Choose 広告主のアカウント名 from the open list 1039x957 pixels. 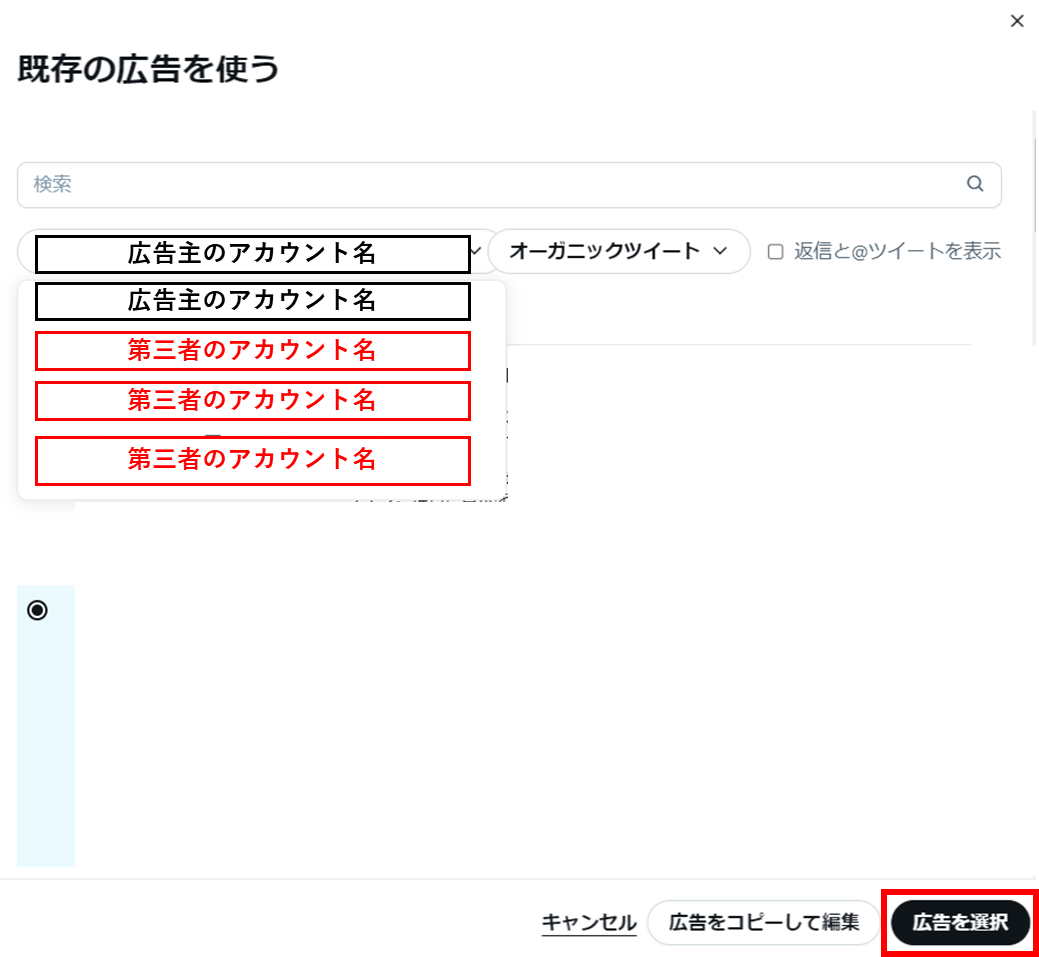tap(252, 299)
